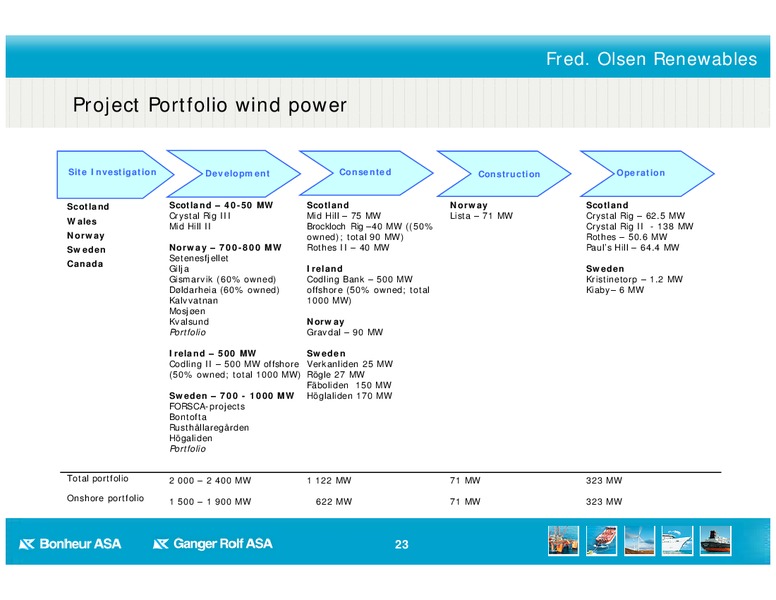Viewport: 776px width, 600px height.
Task: Click Kristinetorp – 1.2 MW
Action: (634, 280)
